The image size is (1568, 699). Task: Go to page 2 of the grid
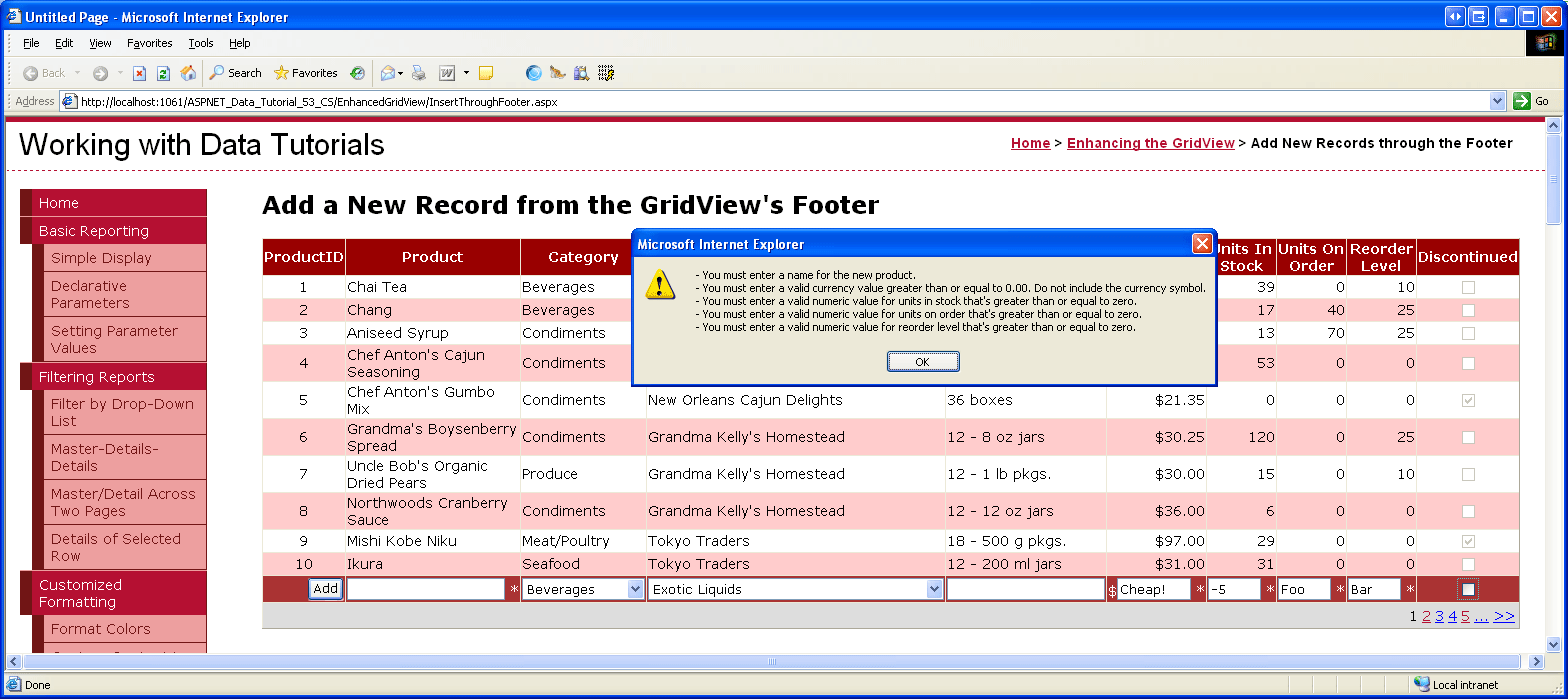(x=1426, y=616)
